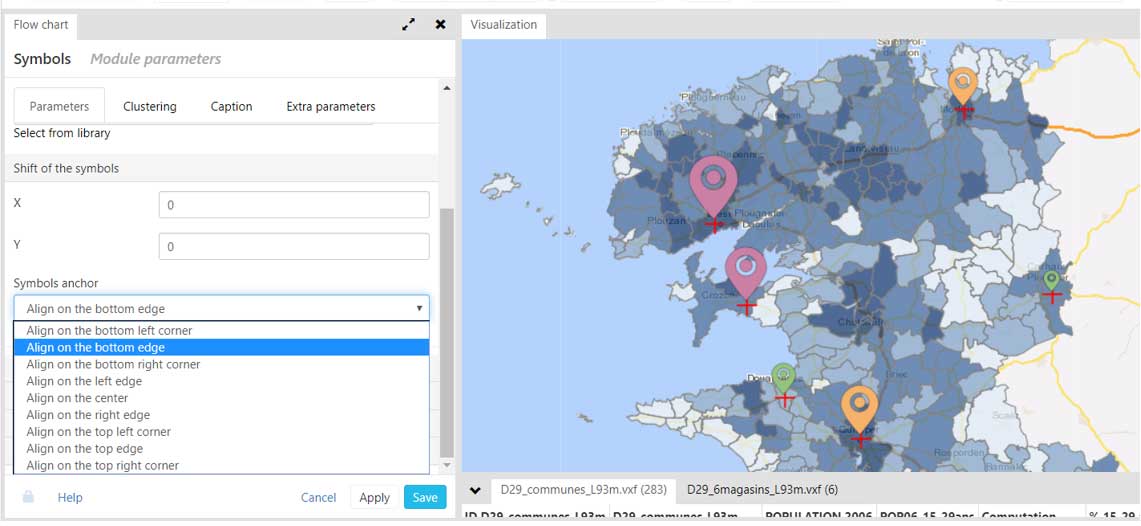Switch to the Caption tab
The width and height of the screenshot is (1141, 526).
pos(231,106)
